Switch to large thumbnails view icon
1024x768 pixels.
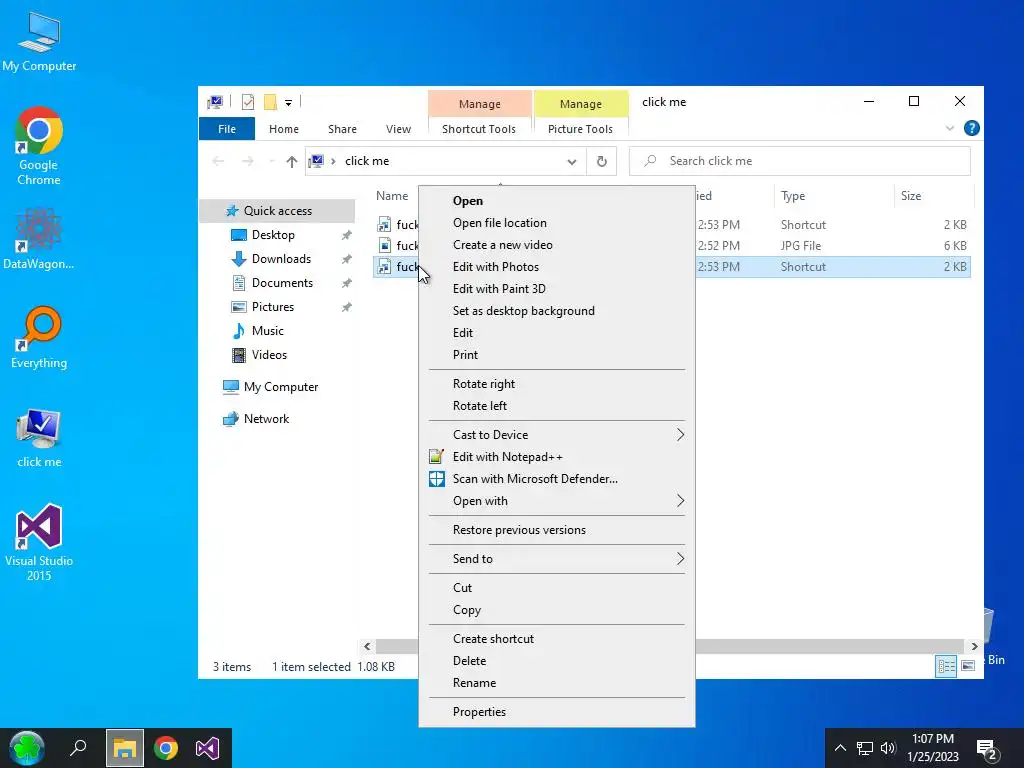tap(968, 666)
